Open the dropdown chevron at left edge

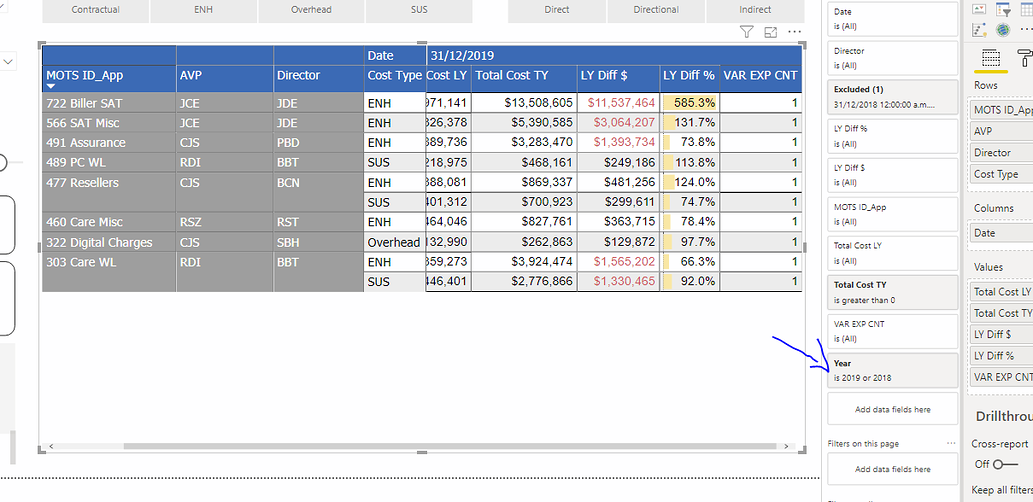tap(9, 61)
